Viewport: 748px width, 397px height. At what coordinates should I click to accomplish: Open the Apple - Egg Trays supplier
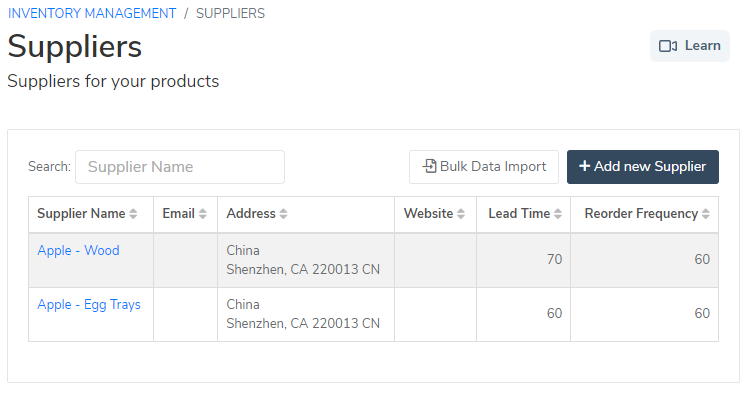[89, 304]
